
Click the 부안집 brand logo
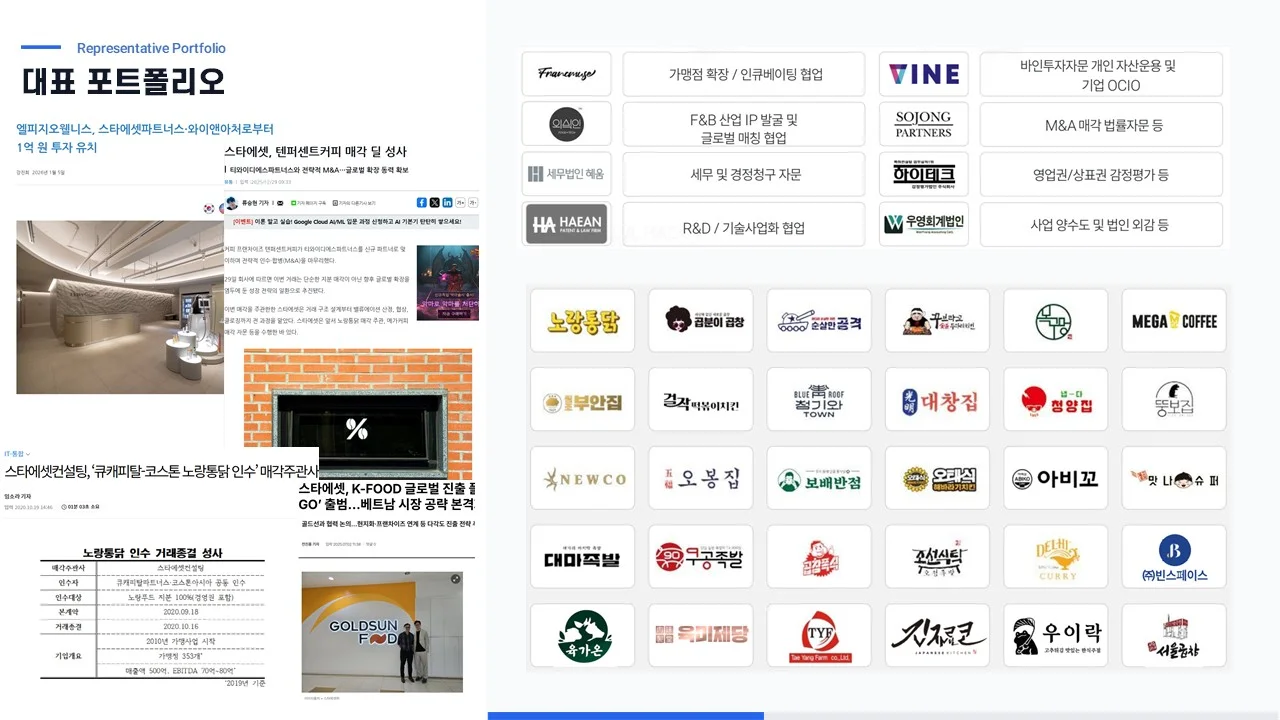[582, 399]
